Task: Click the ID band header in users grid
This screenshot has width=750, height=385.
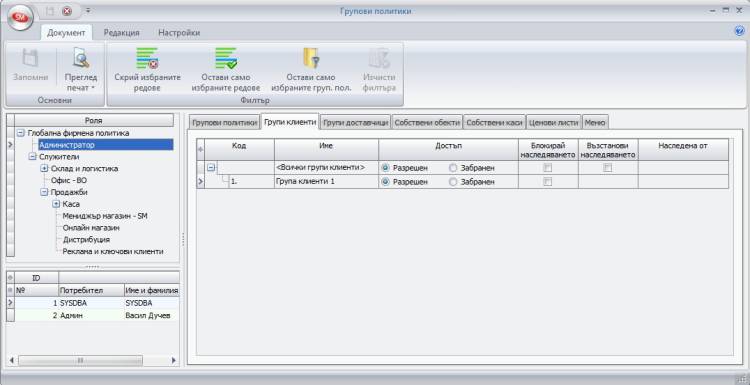Action: [x=36, y=278]
